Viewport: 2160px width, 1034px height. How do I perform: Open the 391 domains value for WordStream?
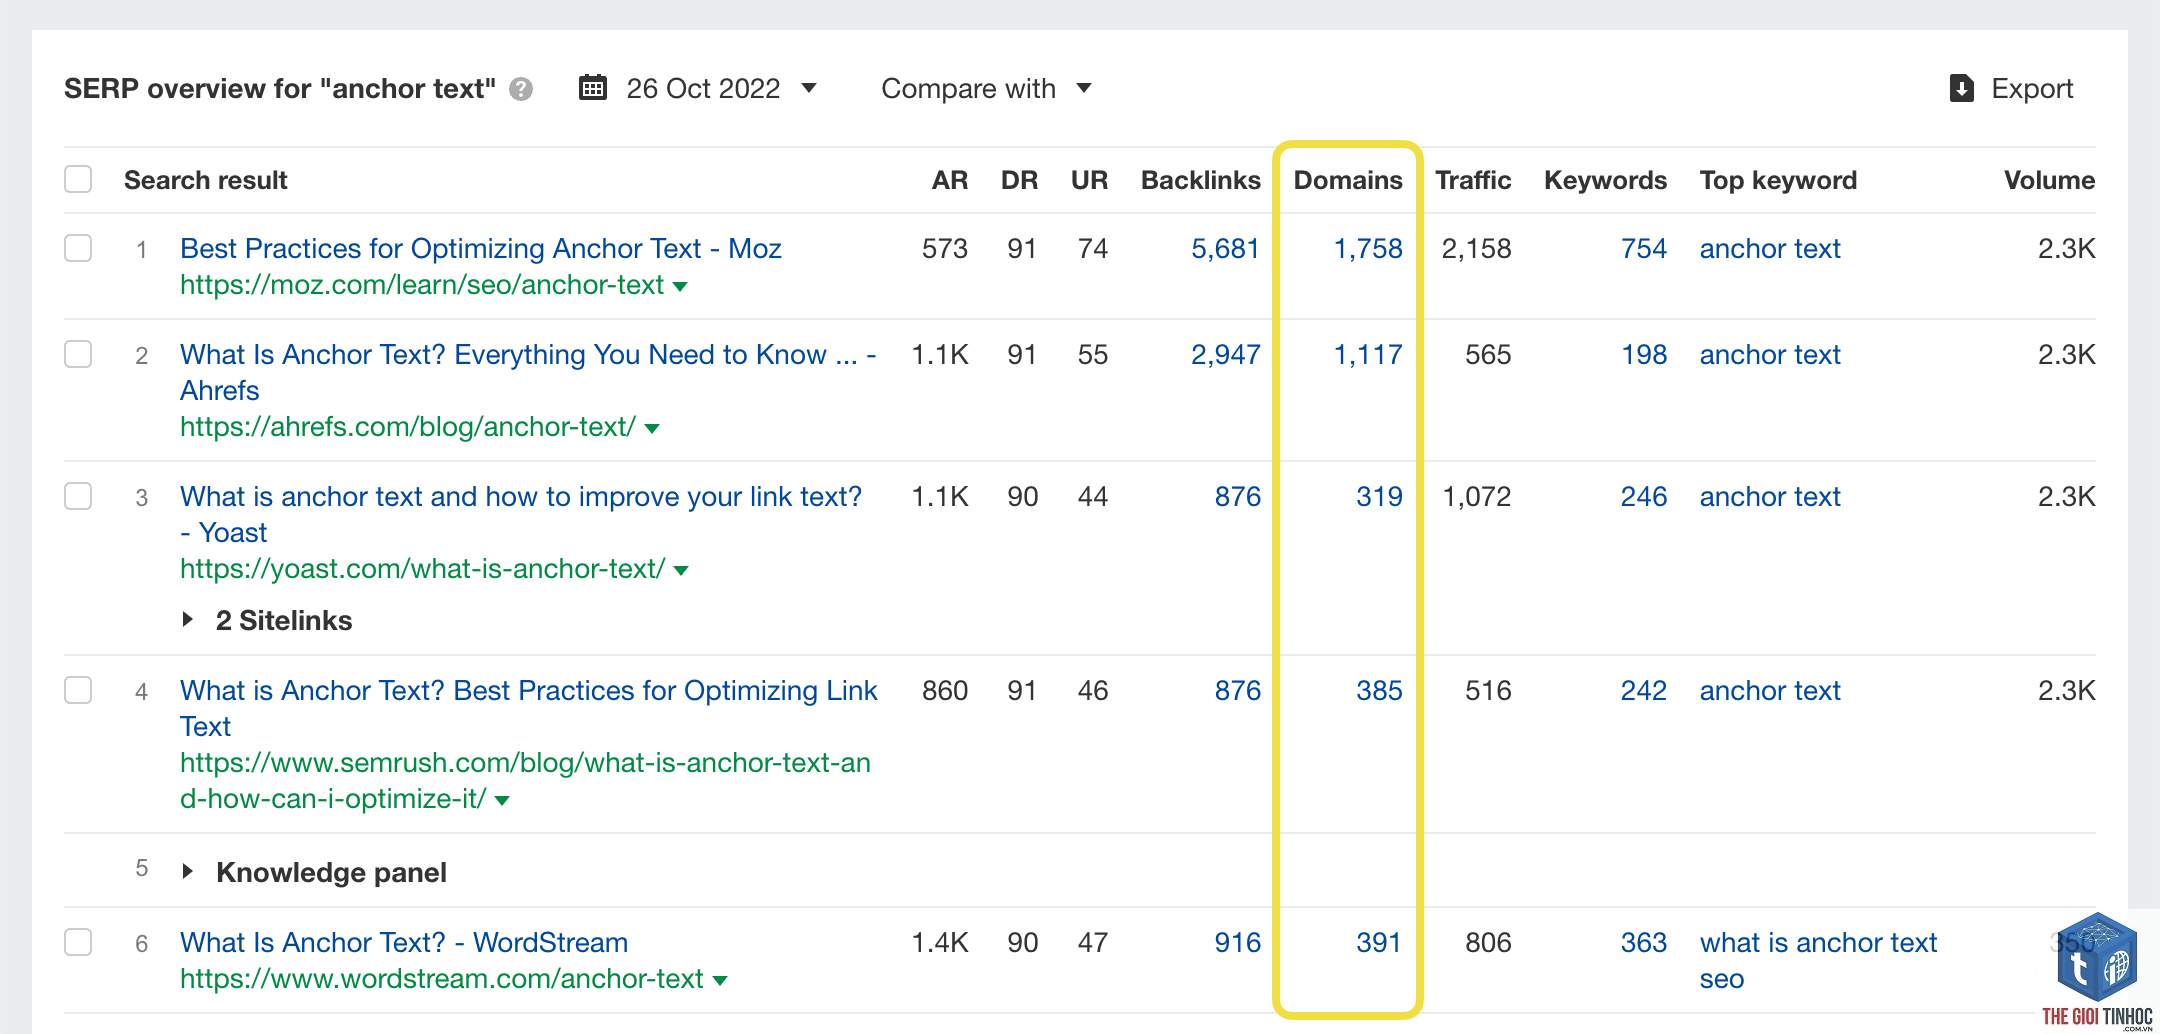(1379, 942)
